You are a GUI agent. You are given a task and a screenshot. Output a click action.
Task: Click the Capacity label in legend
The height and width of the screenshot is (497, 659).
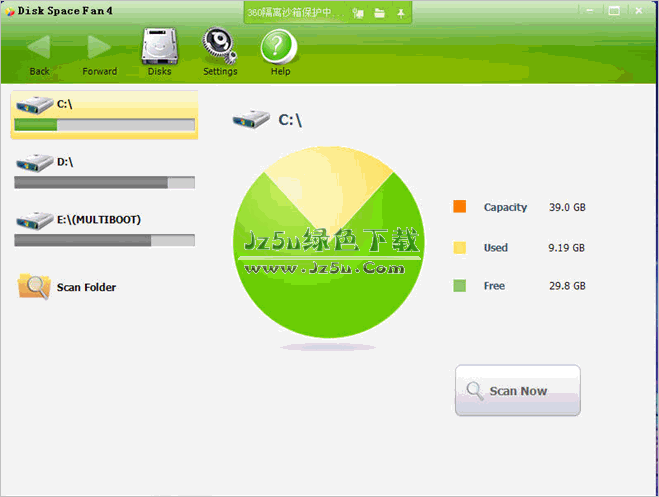505,208
